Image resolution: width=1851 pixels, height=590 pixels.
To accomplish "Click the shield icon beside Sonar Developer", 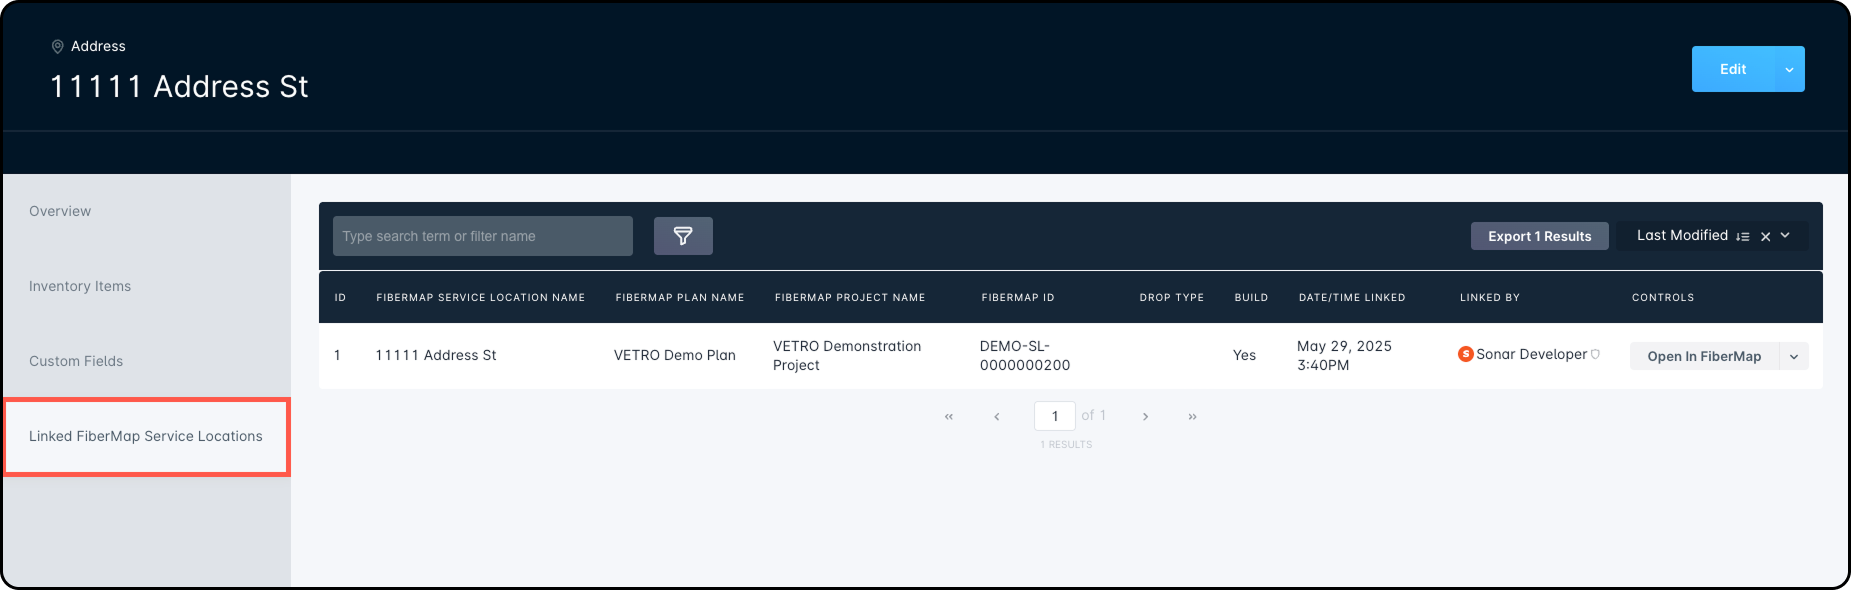I will click(x=1595, y=354).
